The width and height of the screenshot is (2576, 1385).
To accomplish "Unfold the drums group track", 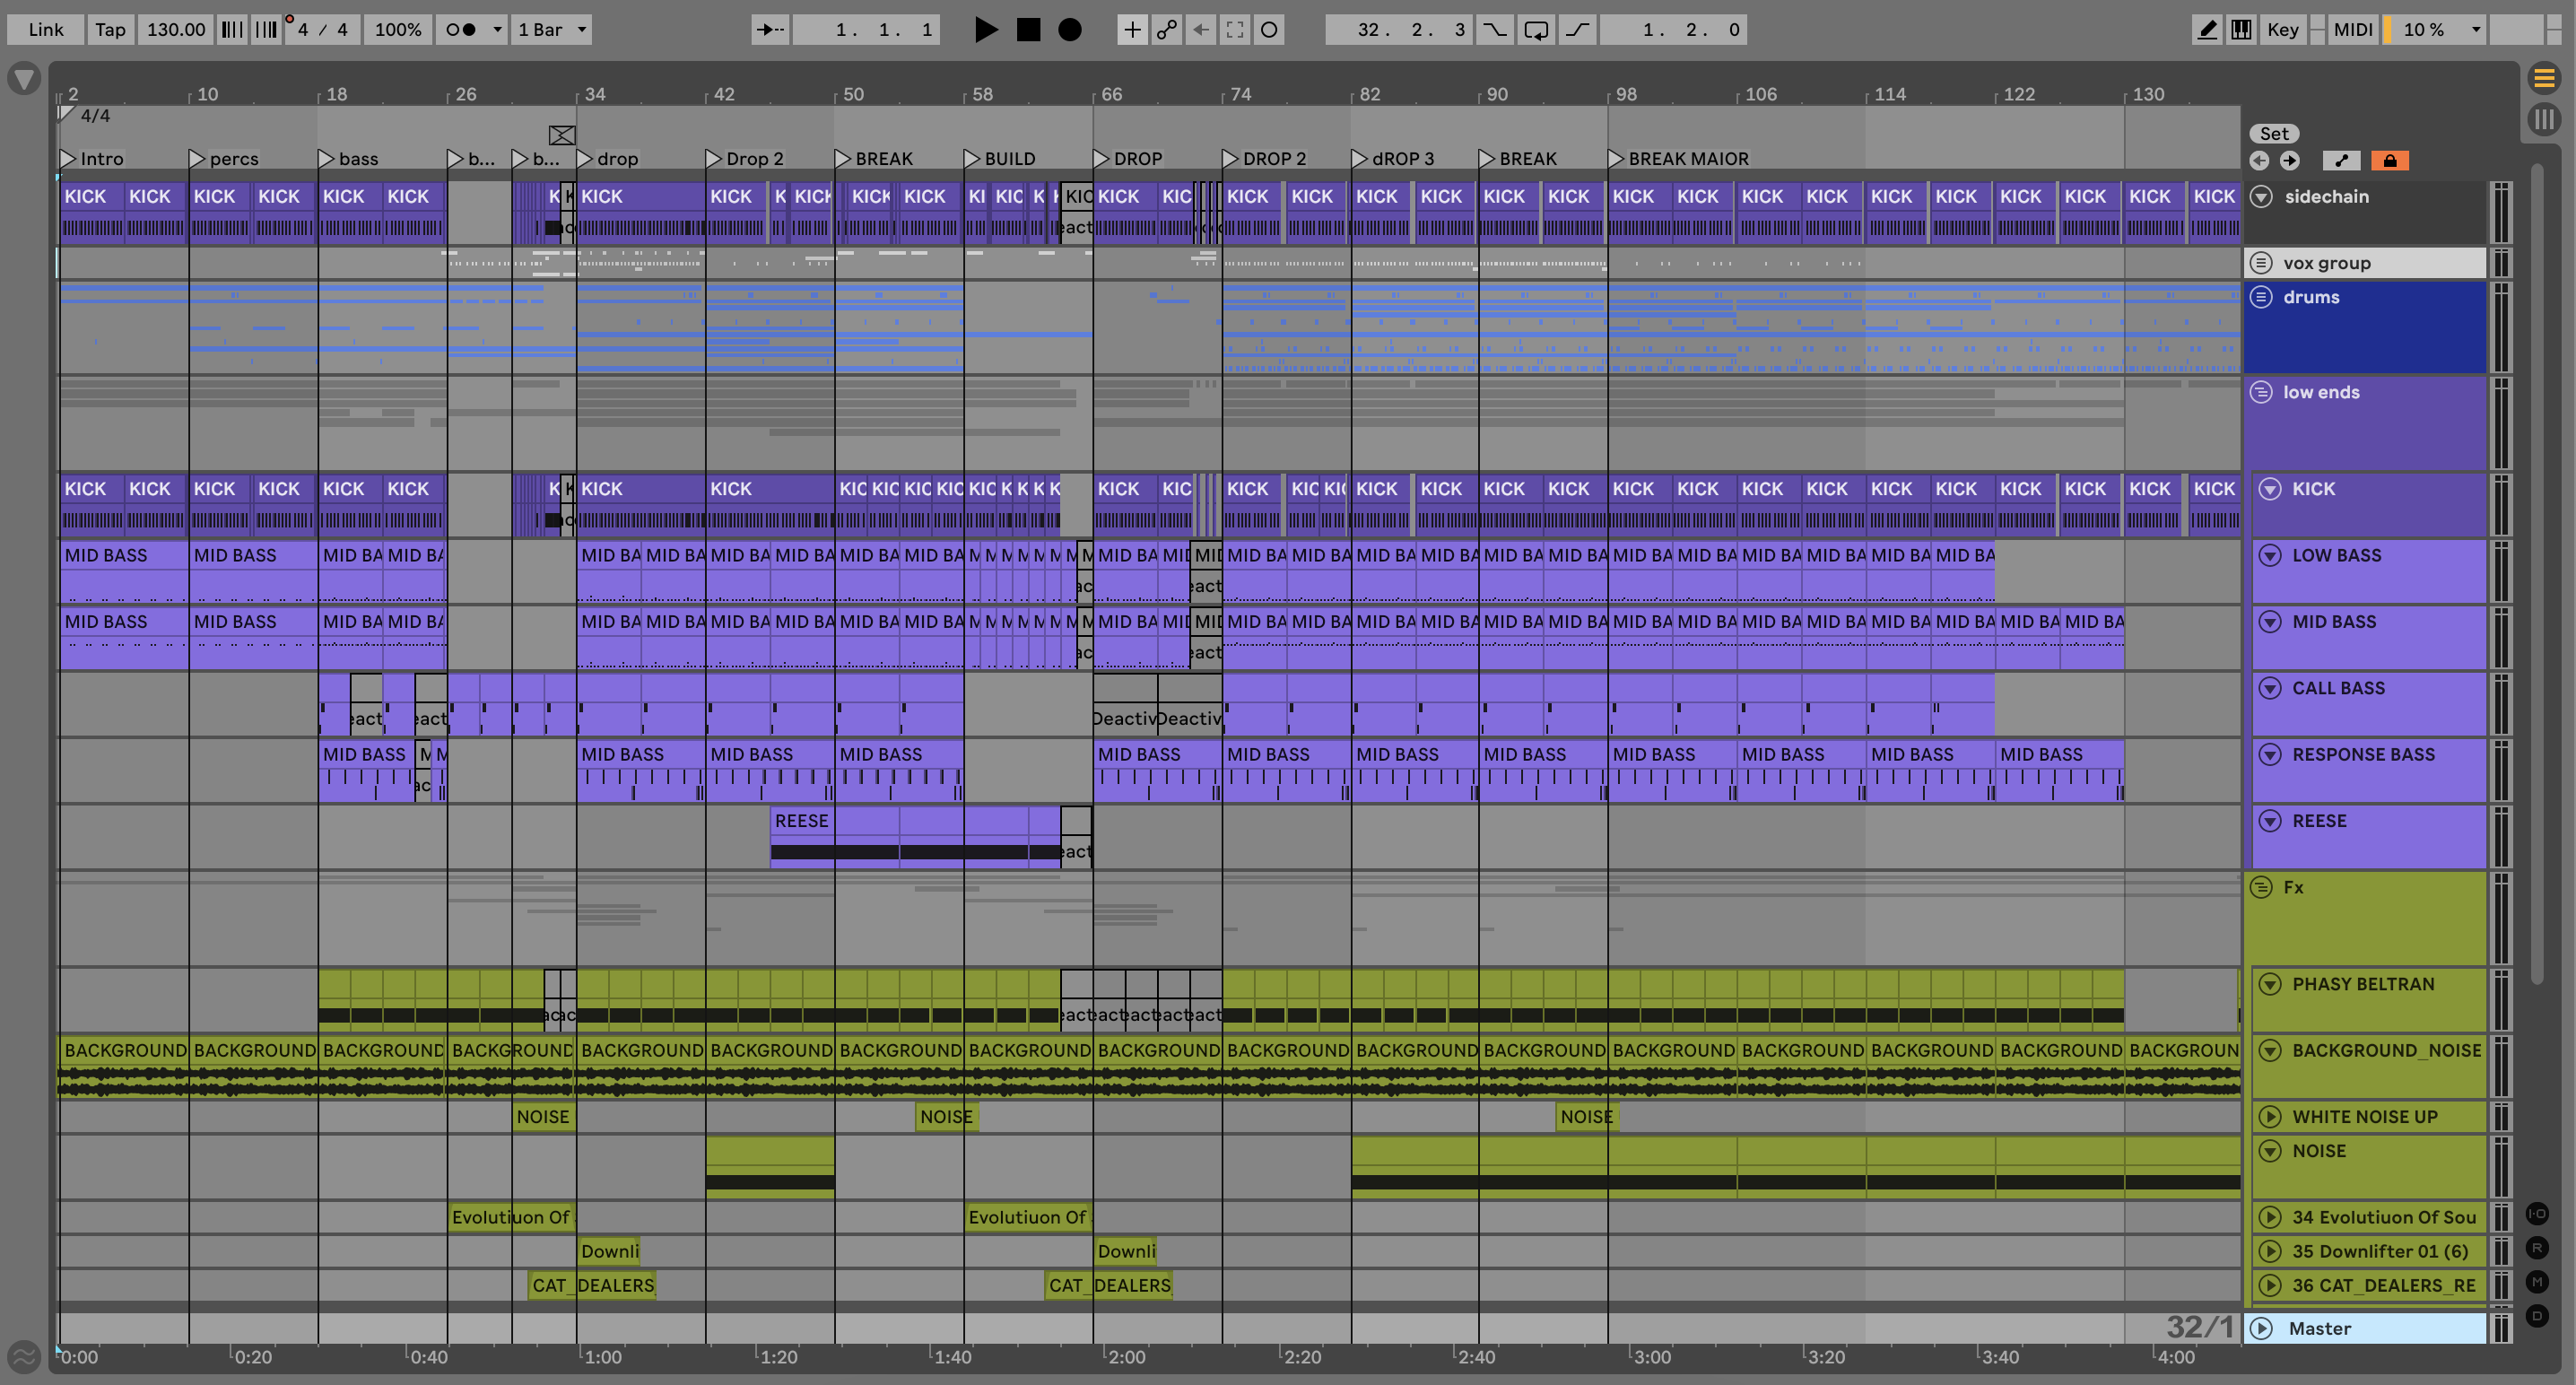I will click(2261, 297).
